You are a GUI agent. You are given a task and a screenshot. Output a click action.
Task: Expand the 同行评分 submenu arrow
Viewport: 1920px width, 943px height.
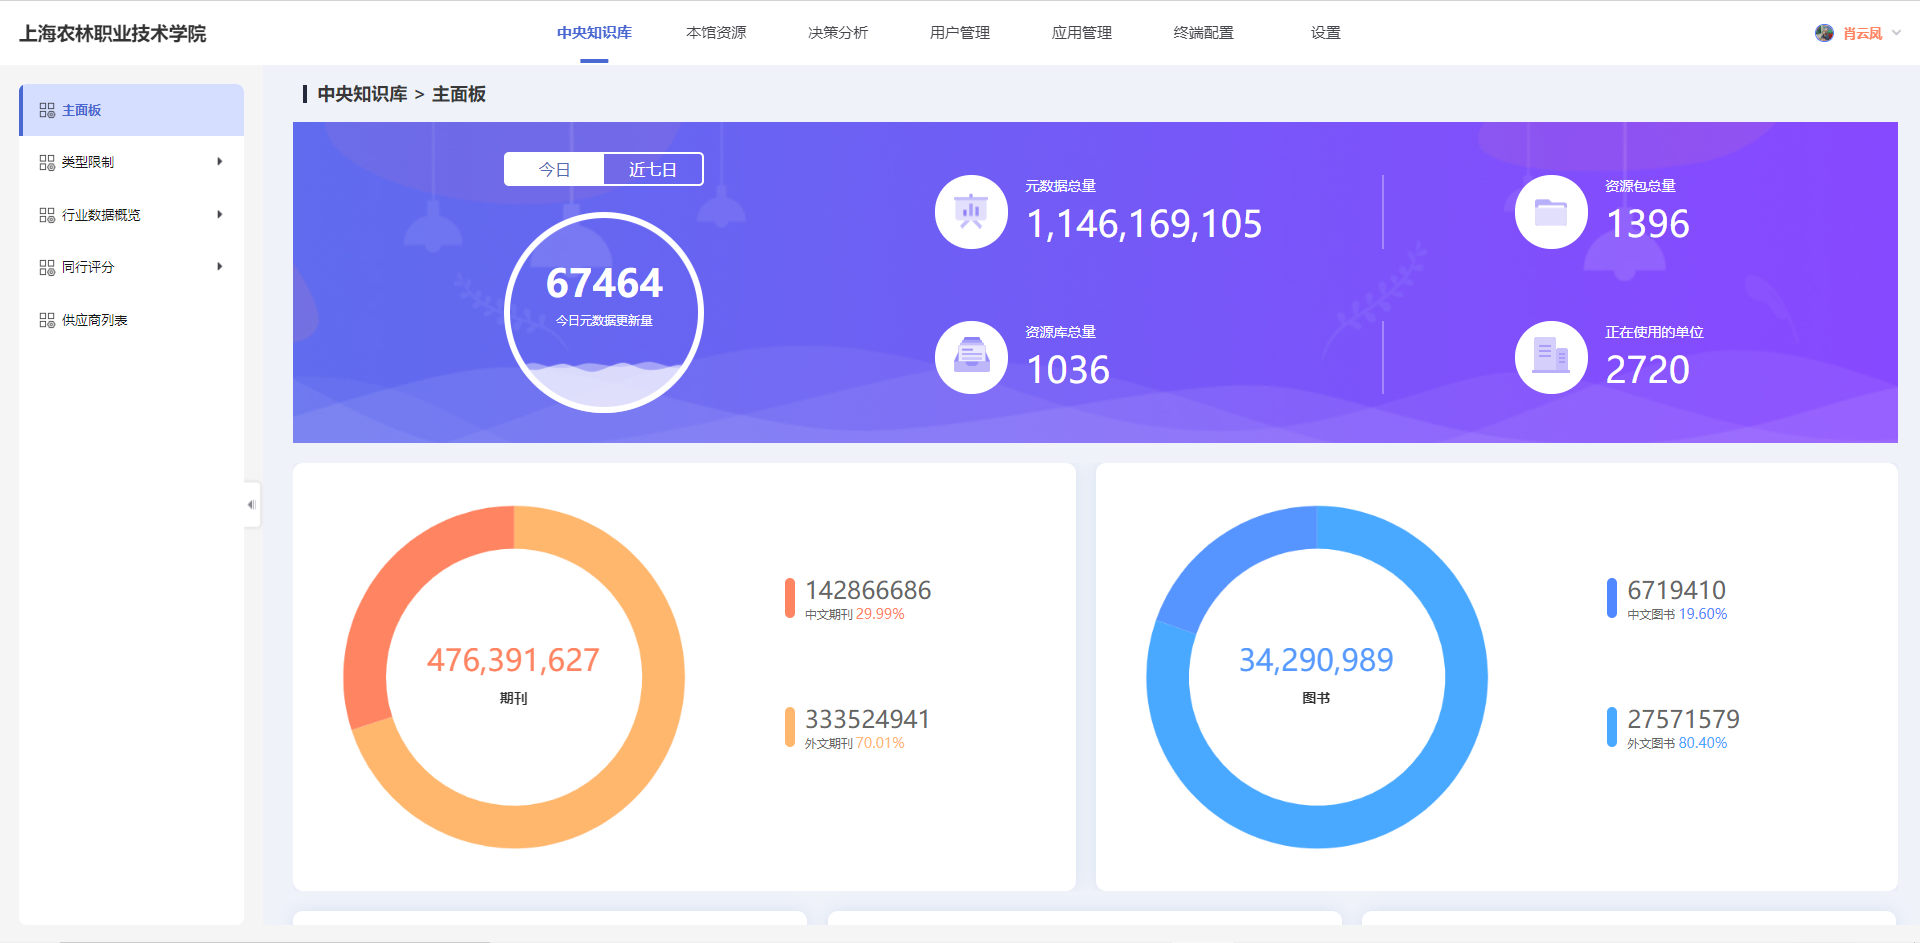tap(220, 267)
